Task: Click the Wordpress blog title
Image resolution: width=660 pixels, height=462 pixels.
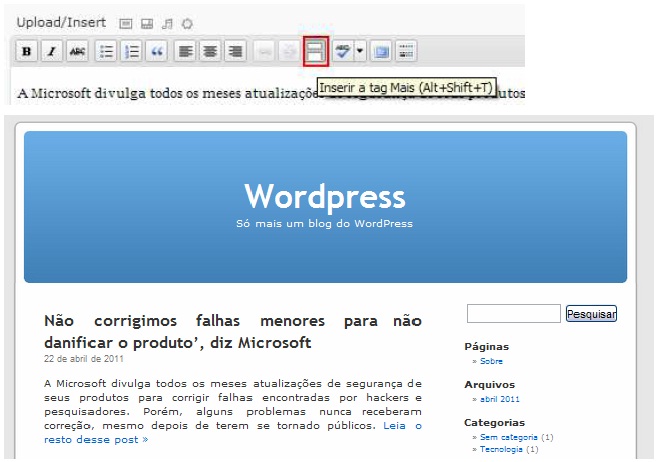Action: tap(325, 196)
